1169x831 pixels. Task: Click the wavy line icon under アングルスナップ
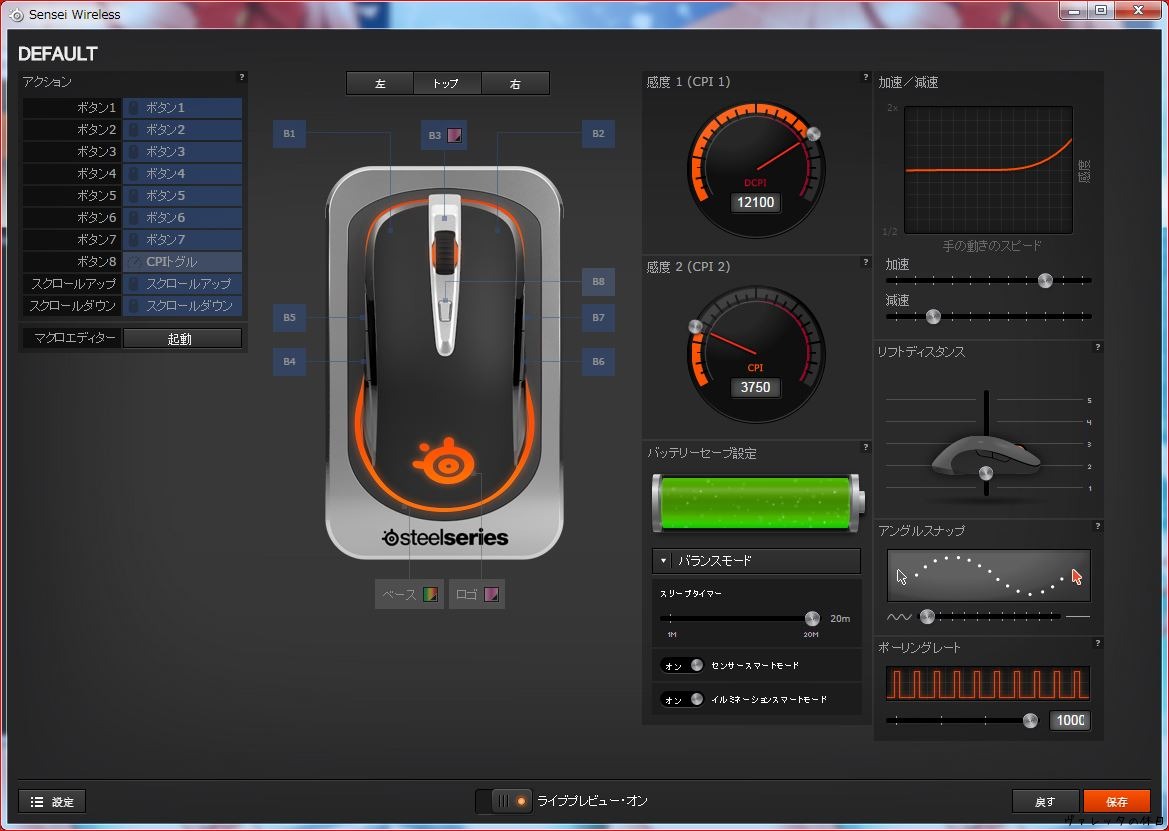click(x=899, y=617)
